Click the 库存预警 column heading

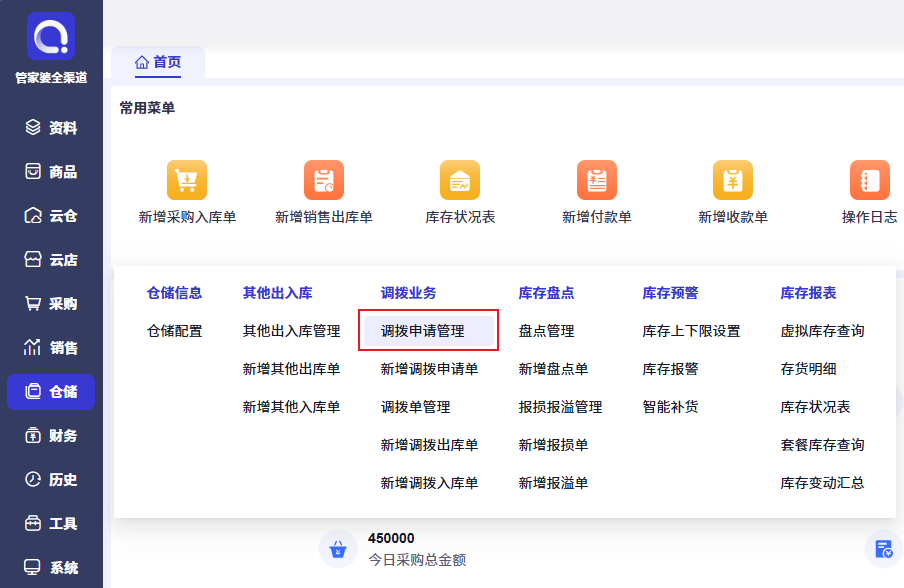click(670, 293)
